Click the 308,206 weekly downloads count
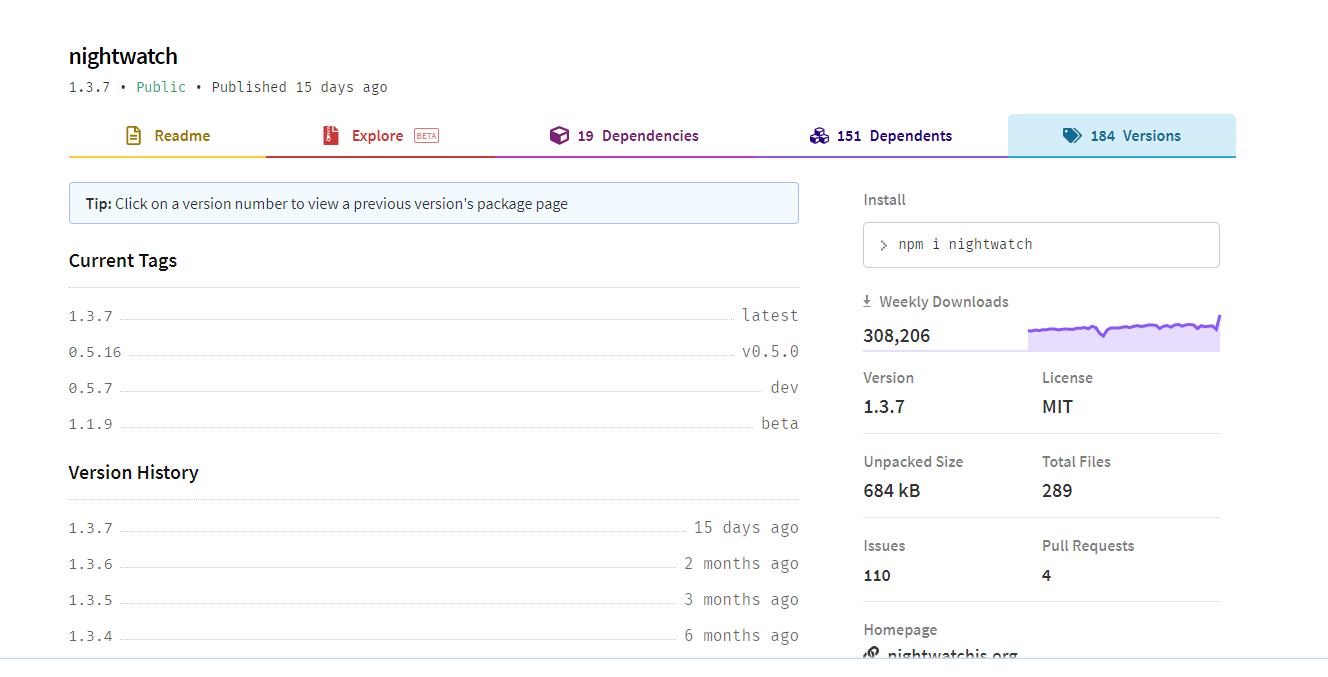Screen dimensions: 1328x677 [897, 335]
